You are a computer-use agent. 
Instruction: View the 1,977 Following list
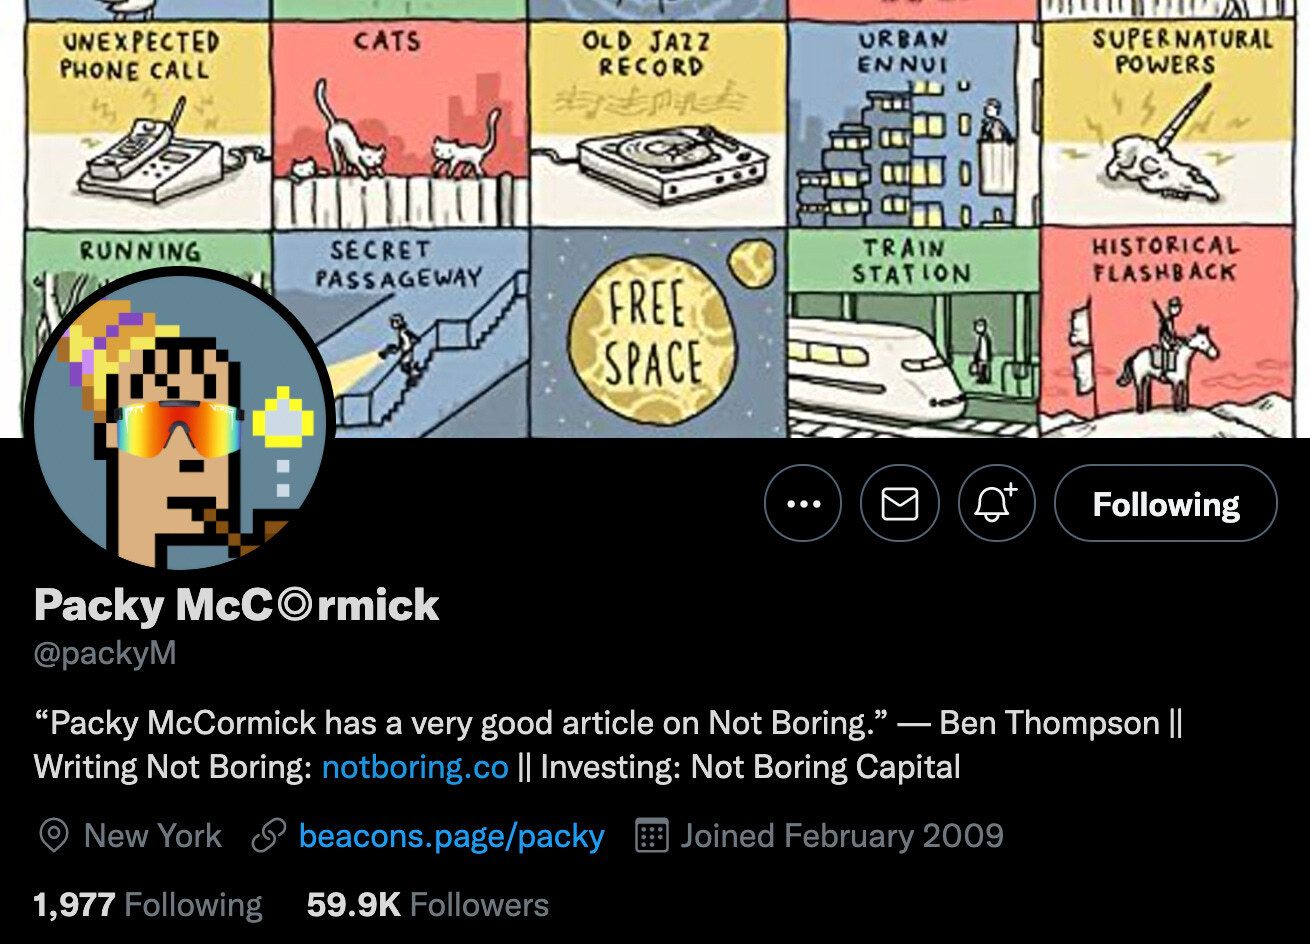click(148, 905)
